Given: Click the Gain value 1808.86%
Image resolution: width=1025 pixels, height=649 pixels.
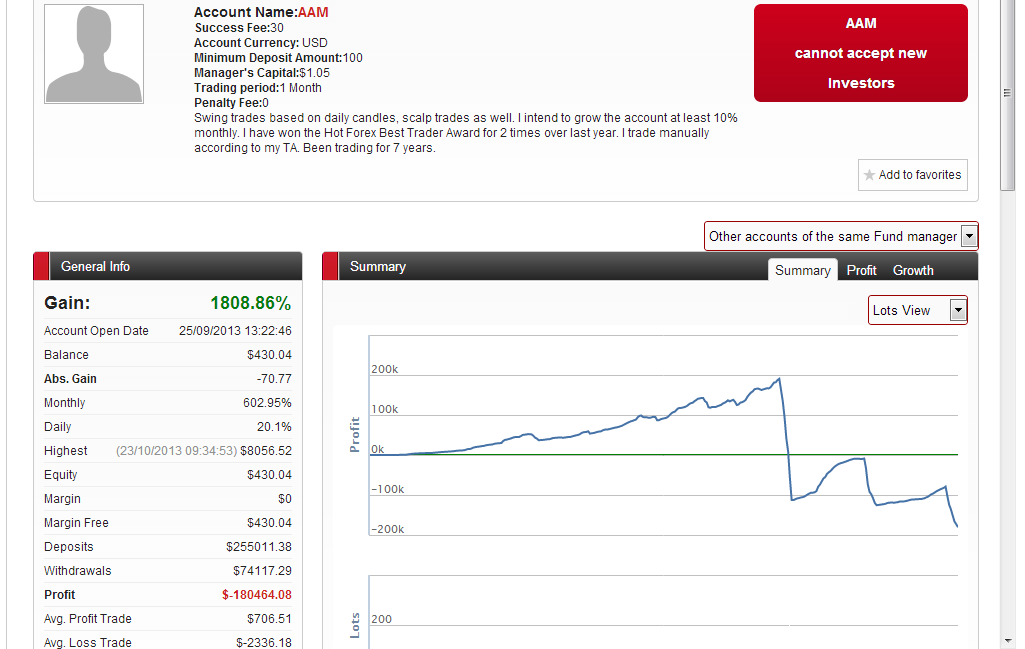Looking at the screenshot, I should tap(250, 303).
